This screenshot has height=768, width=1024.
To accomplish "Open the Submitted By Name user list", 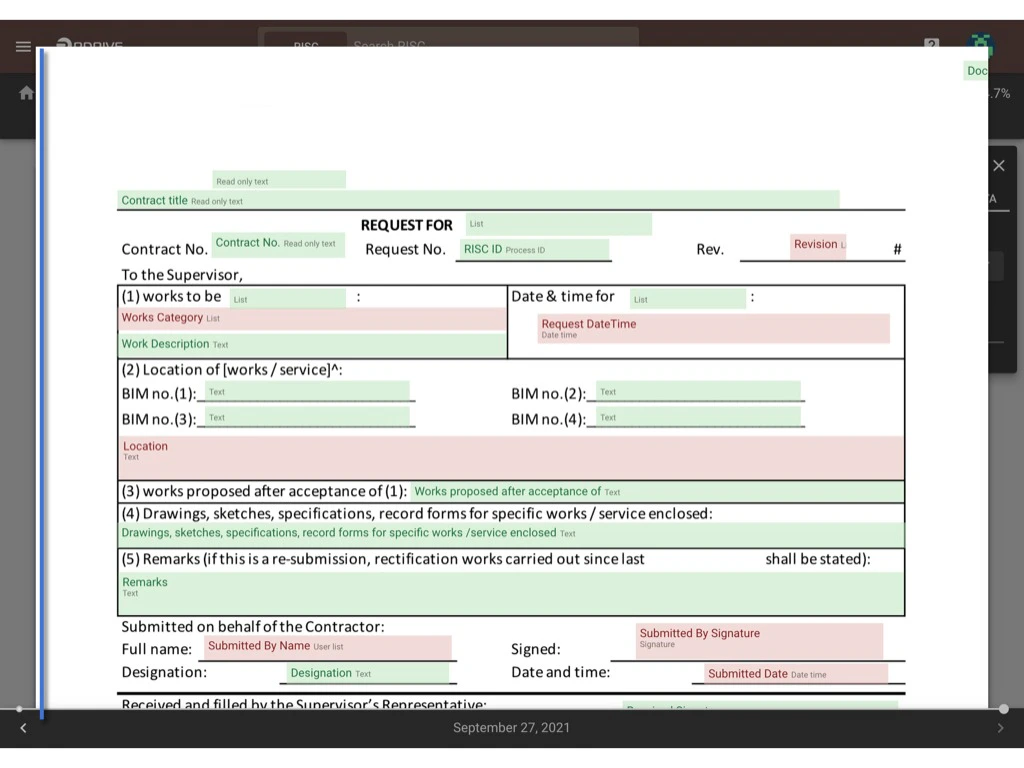I will click(x=327, y=647).
